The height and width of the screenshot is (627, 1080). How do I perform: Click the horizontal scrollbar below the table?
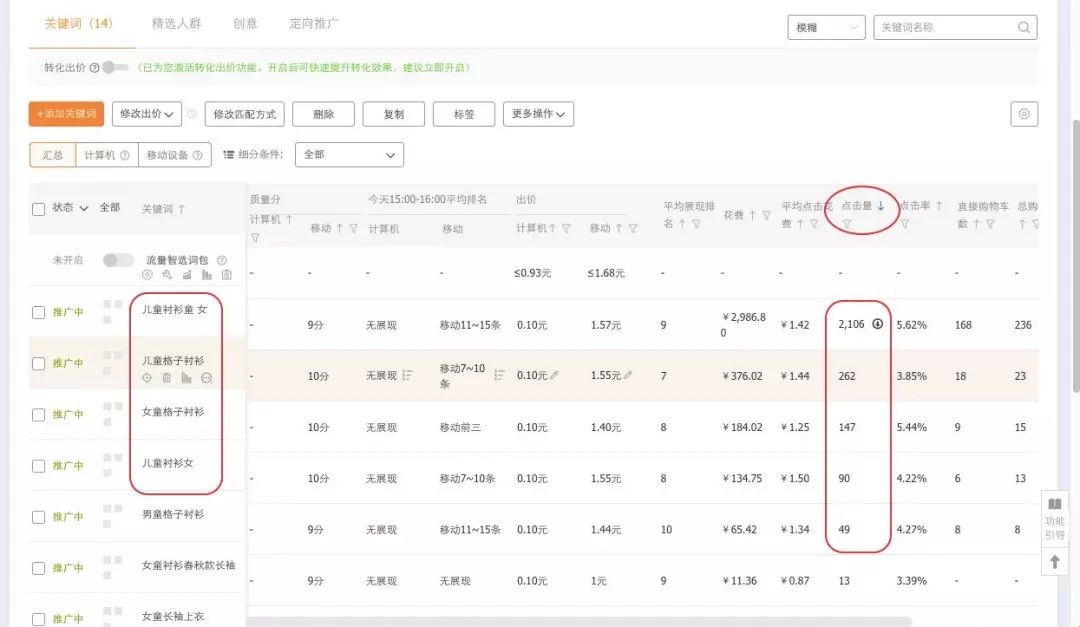click(579, 621)
